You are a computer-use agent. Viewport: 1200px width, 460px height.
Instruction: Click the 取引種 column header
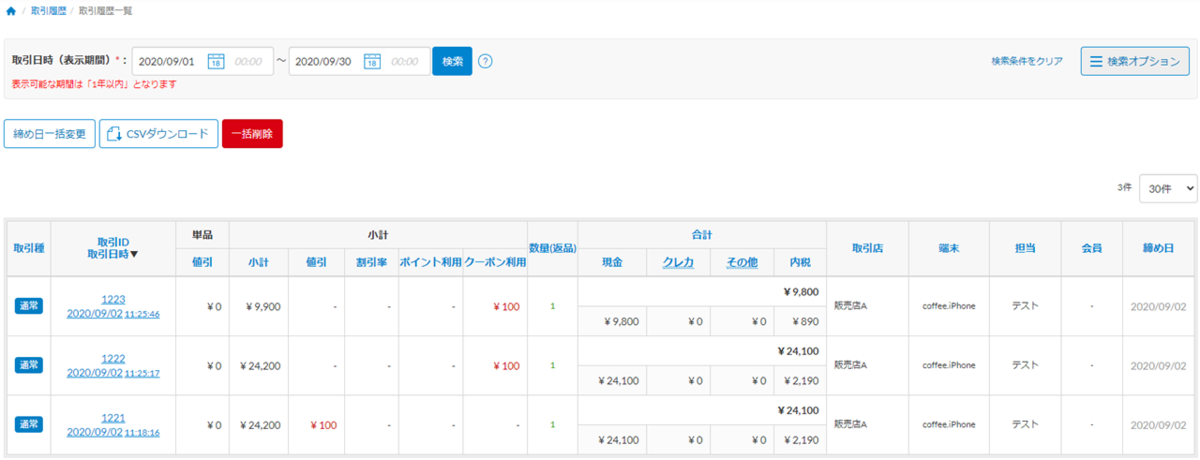click(28, 248)
